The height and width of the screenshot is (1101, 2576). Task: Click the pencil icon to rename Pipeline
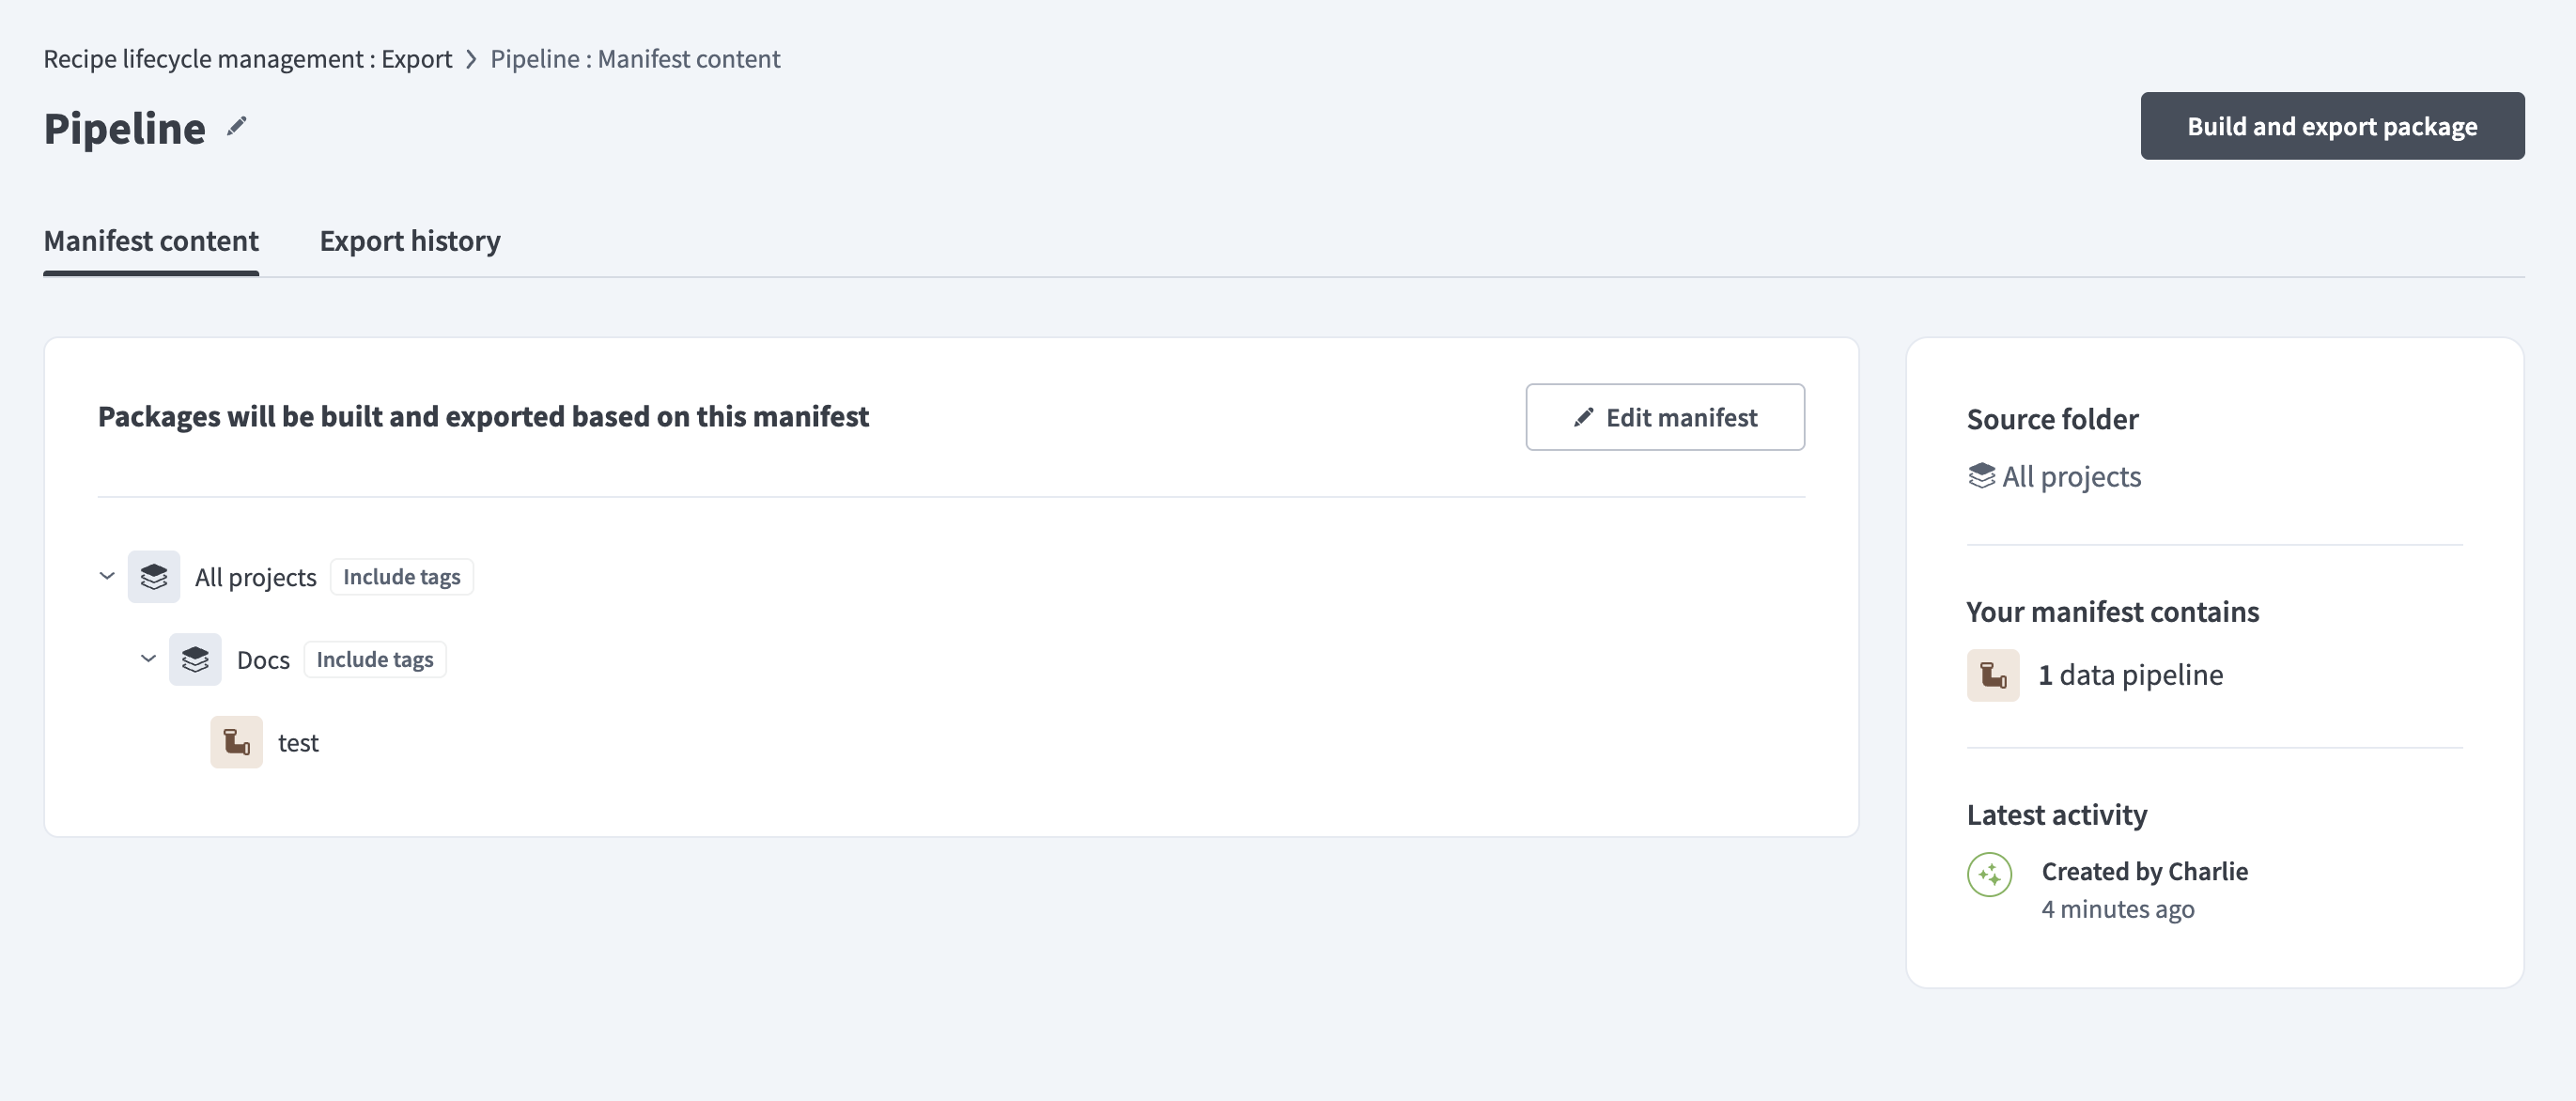click(x=236, y=126)
